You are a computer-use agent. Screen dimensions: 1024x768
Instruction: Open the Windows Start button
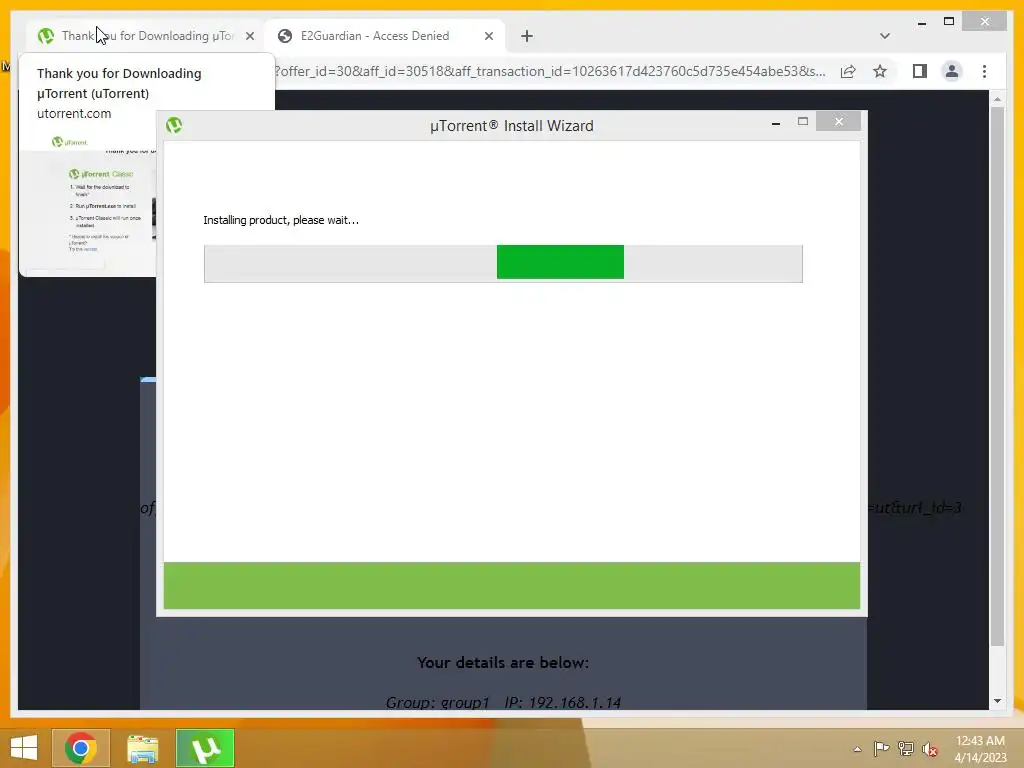(24, 748)
